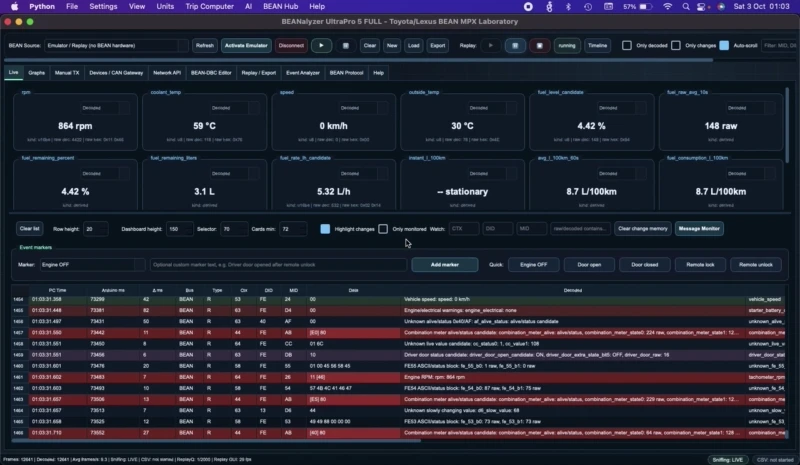Screen dimensions: 800x465
Task: Go to the Devices / CAN Gateway tab
Action: (x=116, y=73)
